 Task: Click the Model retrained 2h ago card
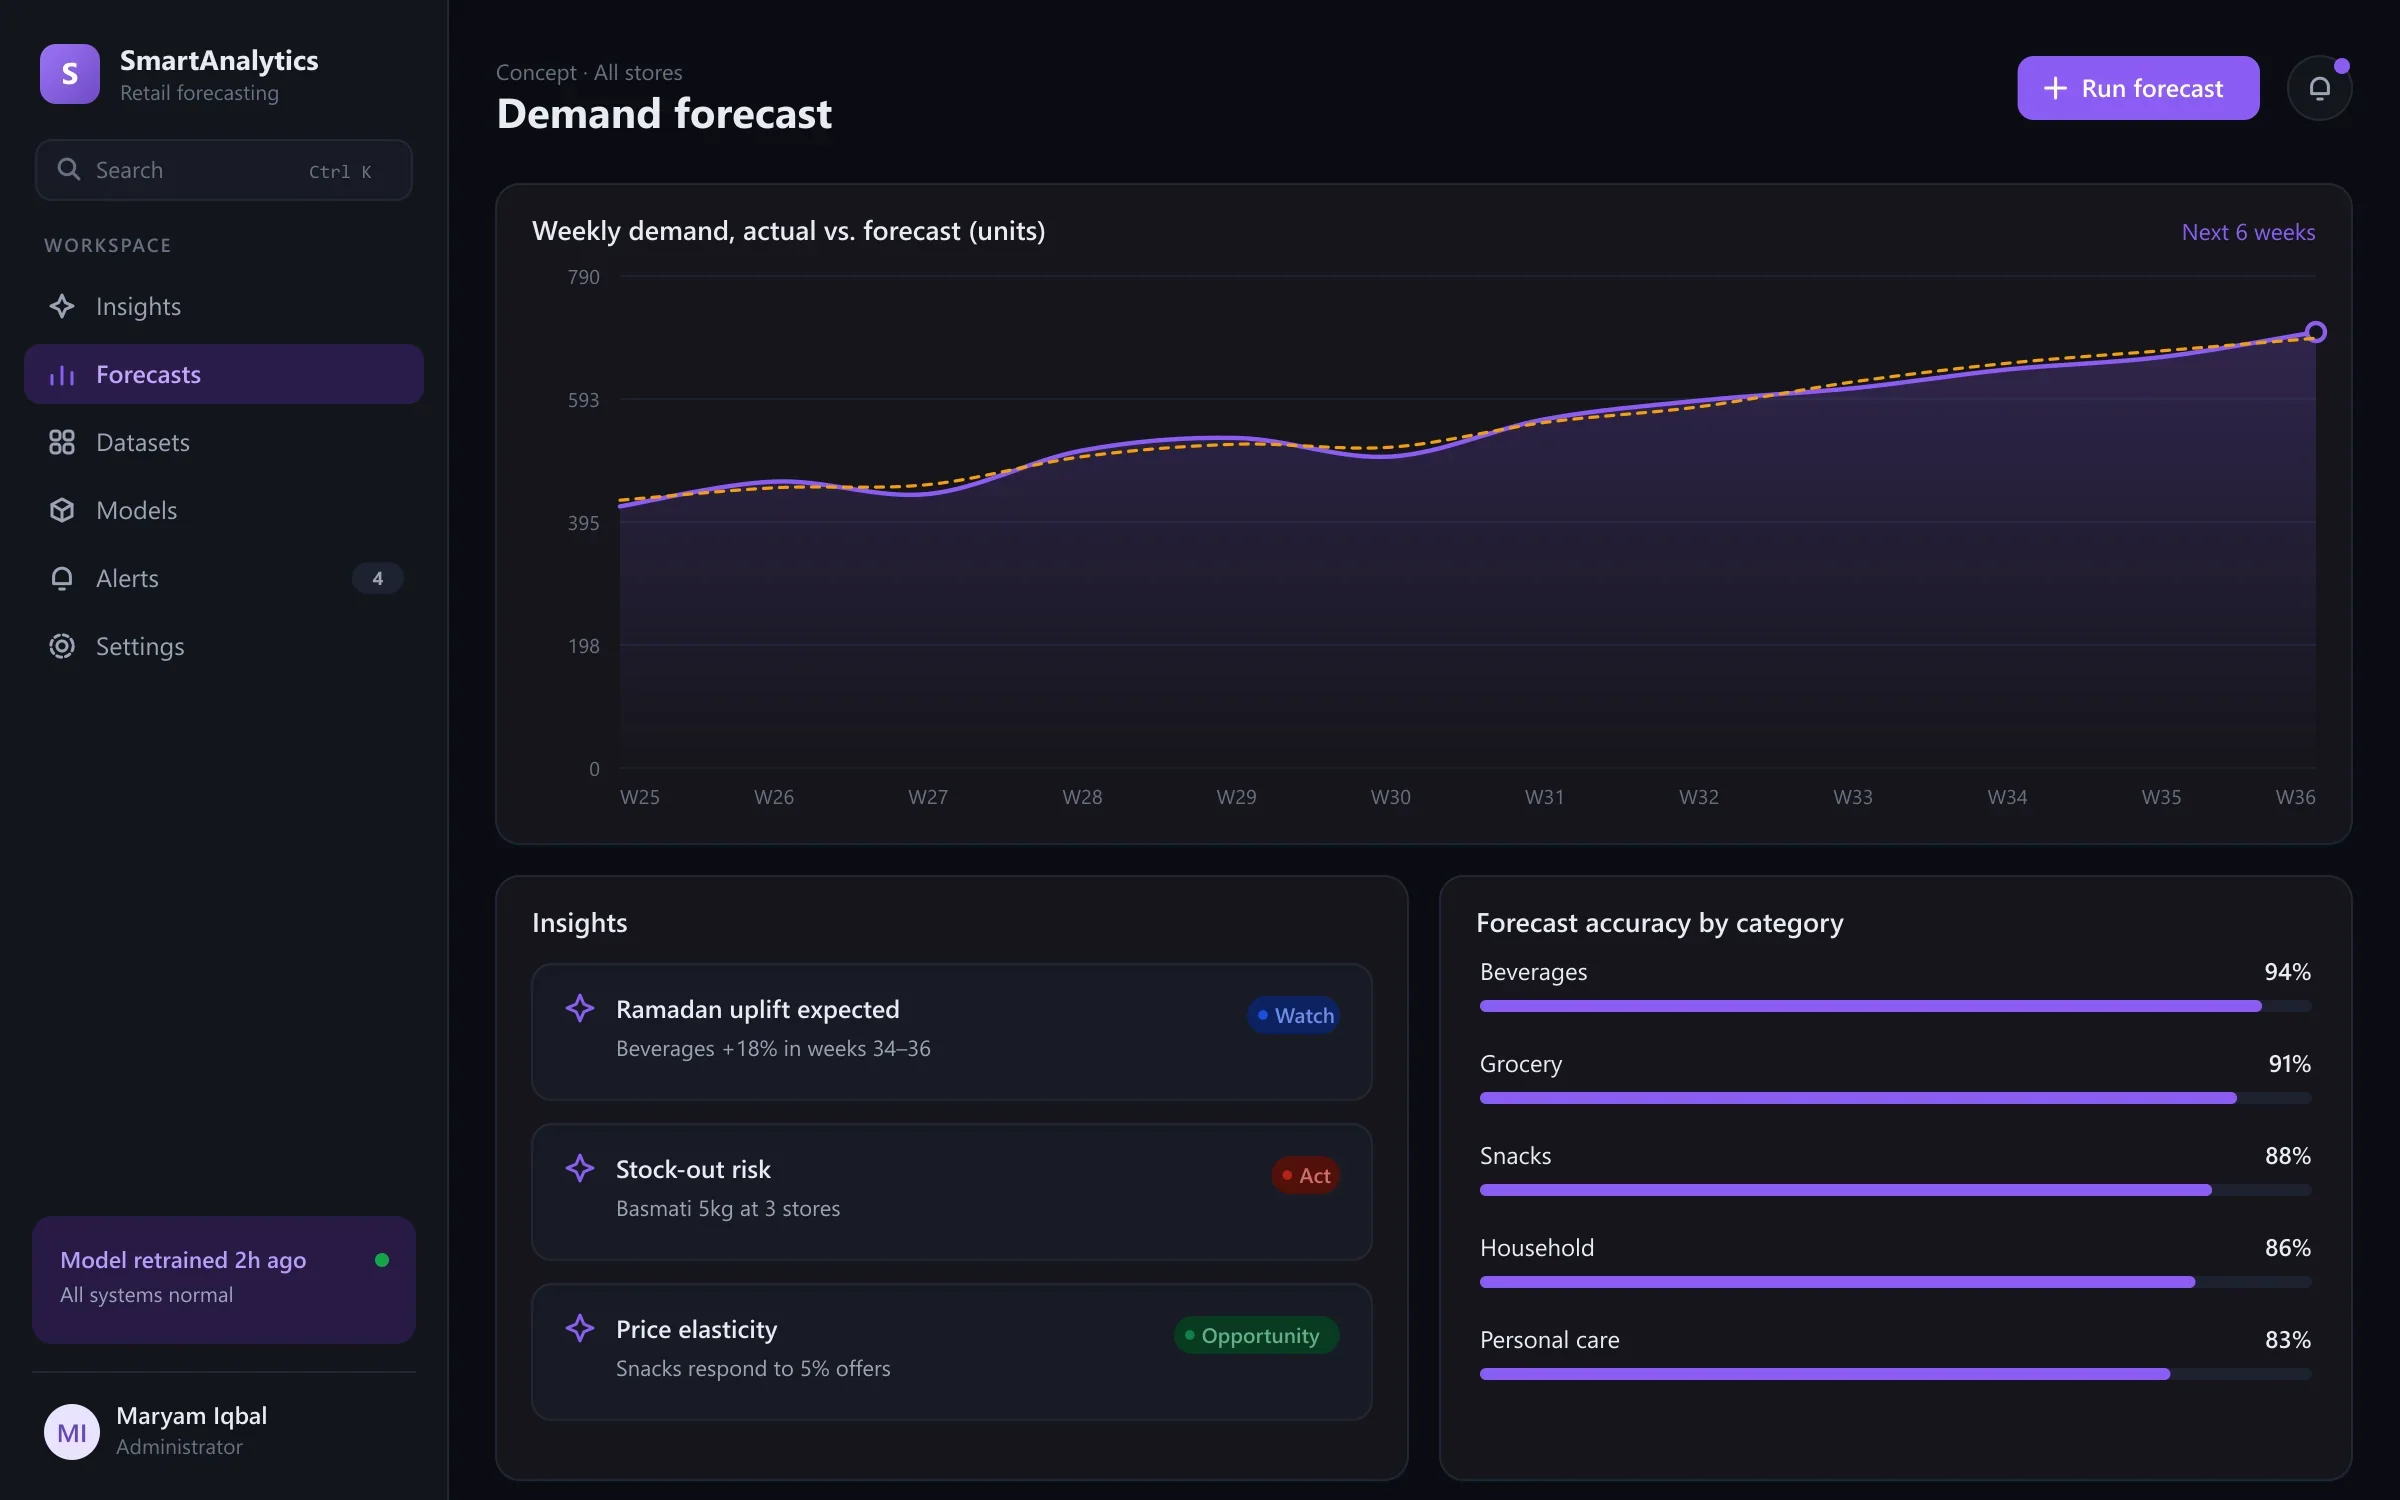click(x=224, y=1280)
